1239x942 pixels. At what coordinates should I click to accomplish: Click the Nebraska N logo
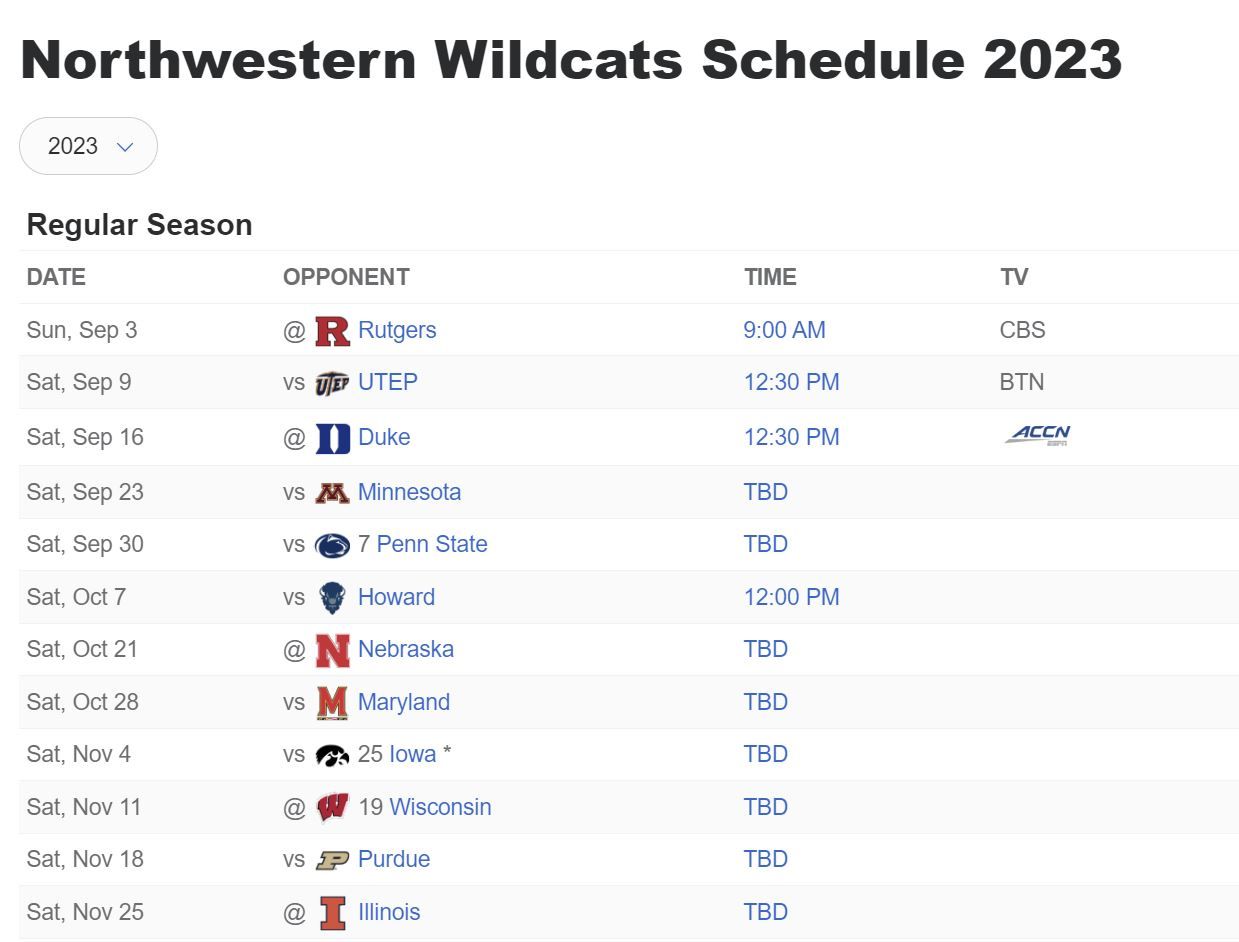click(332, 650)
